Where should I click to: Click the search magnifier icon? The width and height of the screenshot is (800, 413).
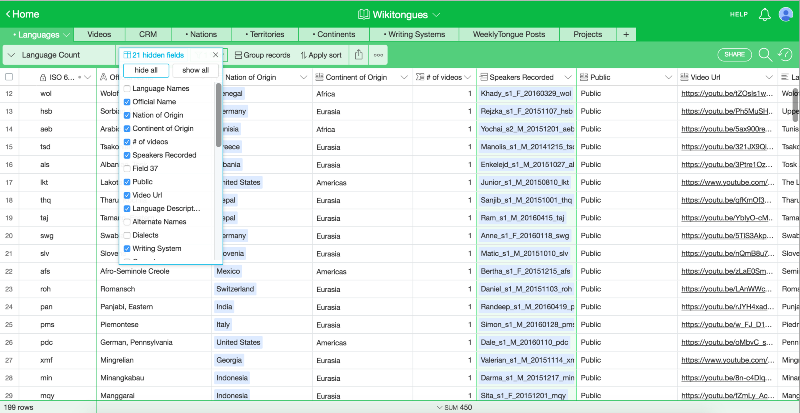(x=765, y=55)
